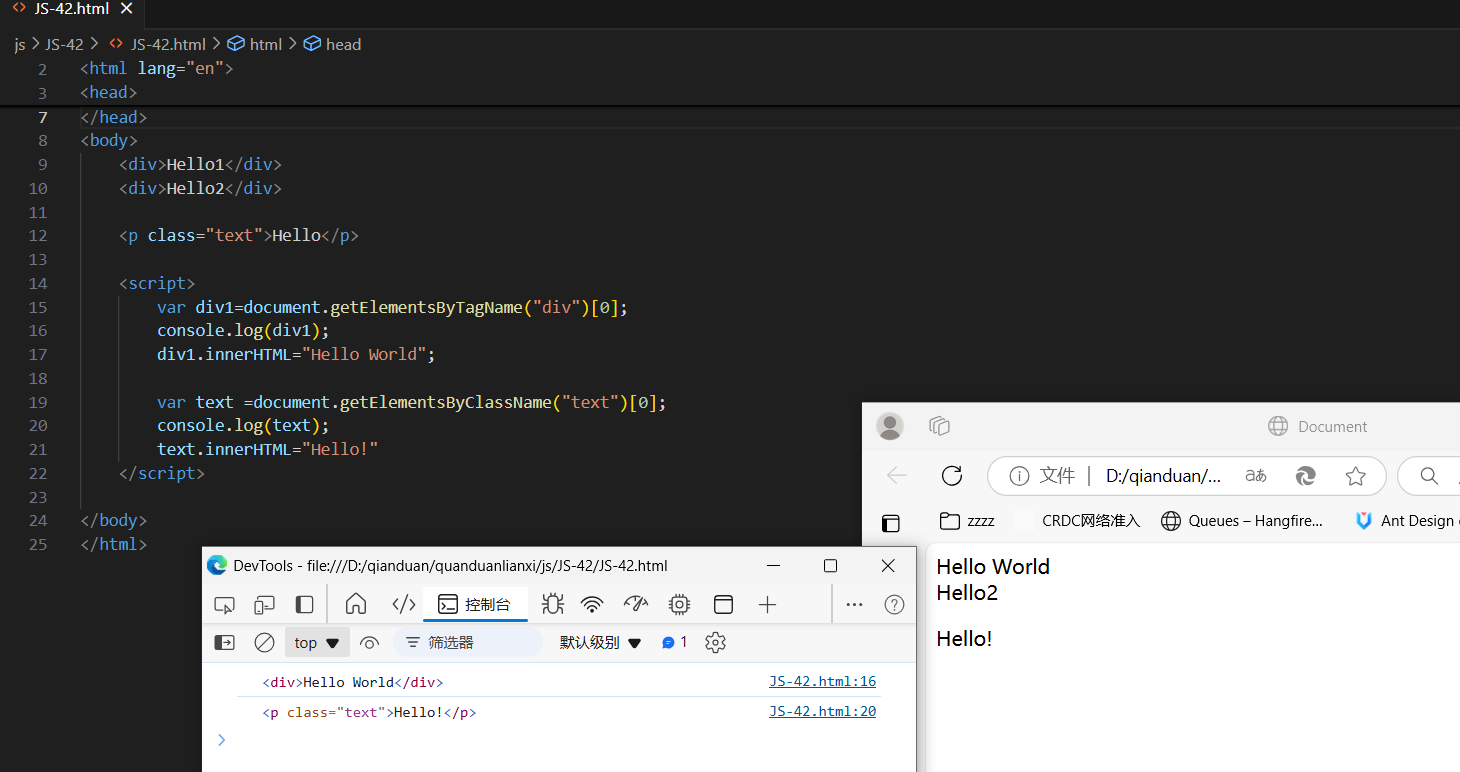Click the Hello! paragraph in page
Screen dimensions: 1460x772
[964, 639]
